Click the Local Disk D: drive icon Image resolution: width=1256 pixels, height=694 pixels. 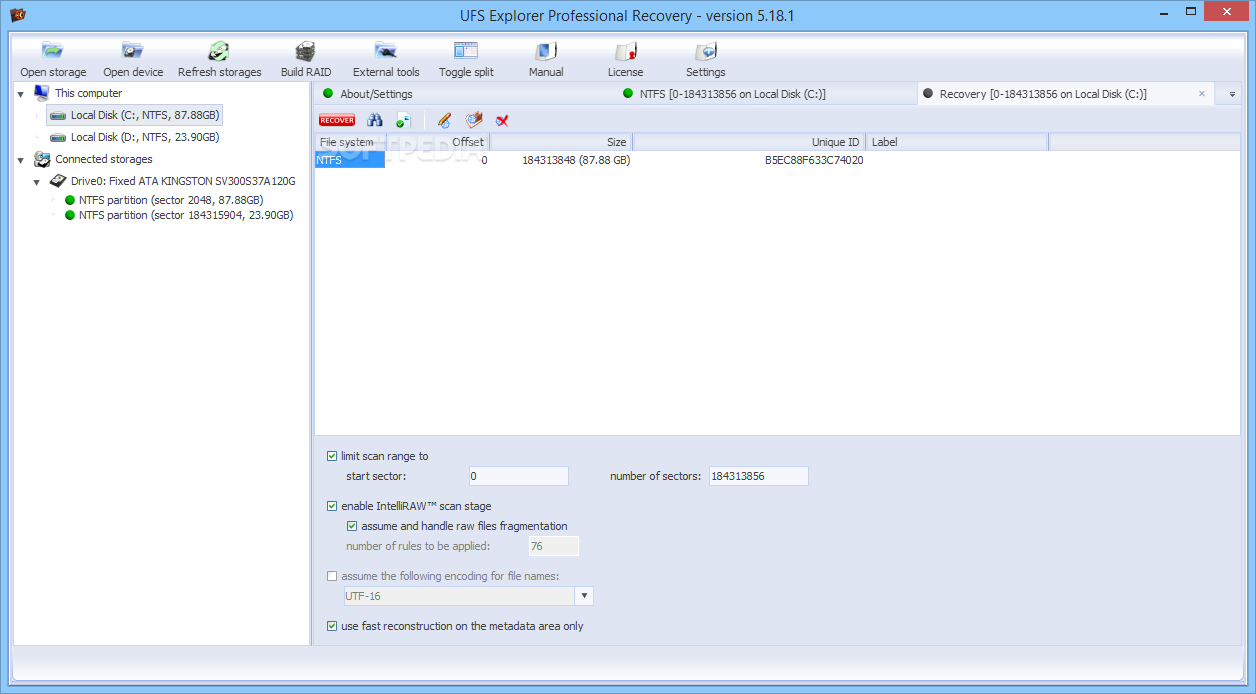(x=58, y=137)
